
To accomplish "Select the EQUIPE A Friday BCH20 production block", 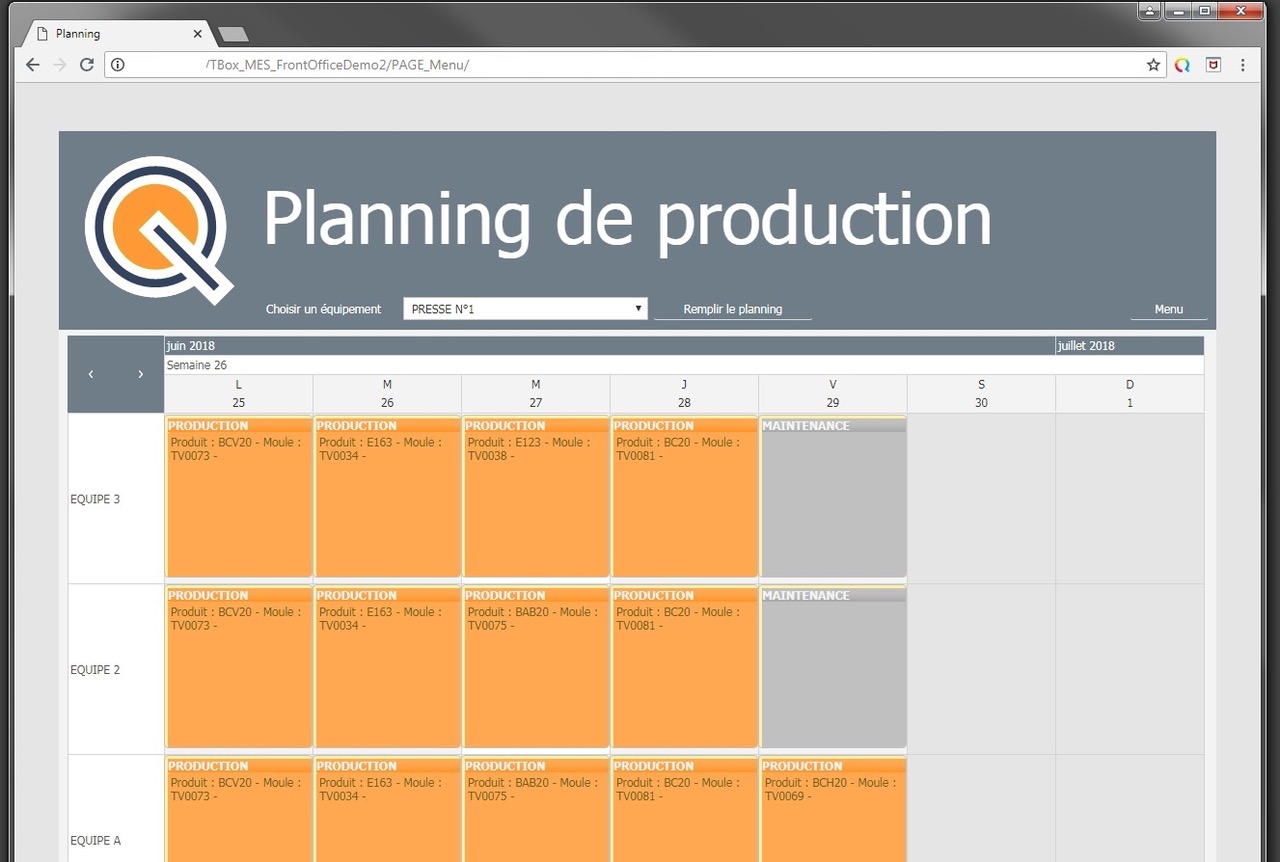I will [x=833, y=810].
